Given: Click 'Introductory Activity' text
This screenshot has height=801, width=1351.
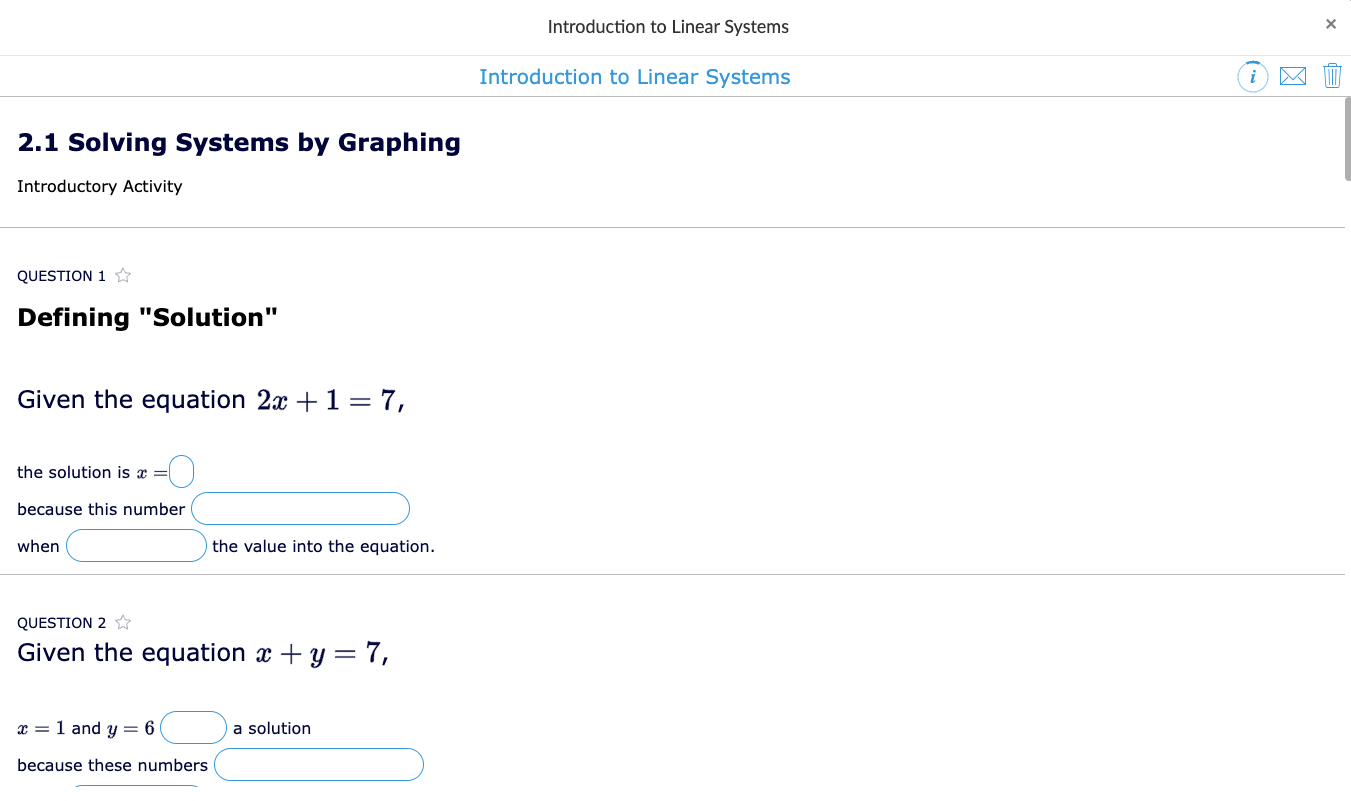Looking at the screenshot, I should click(99, 186).
